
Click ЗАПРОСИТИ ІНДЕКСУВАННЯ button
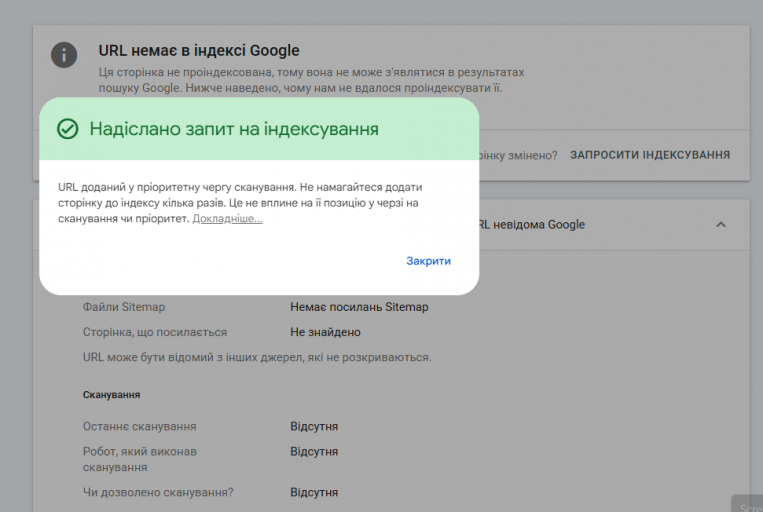pyautogui.click(x=650, y=155)
